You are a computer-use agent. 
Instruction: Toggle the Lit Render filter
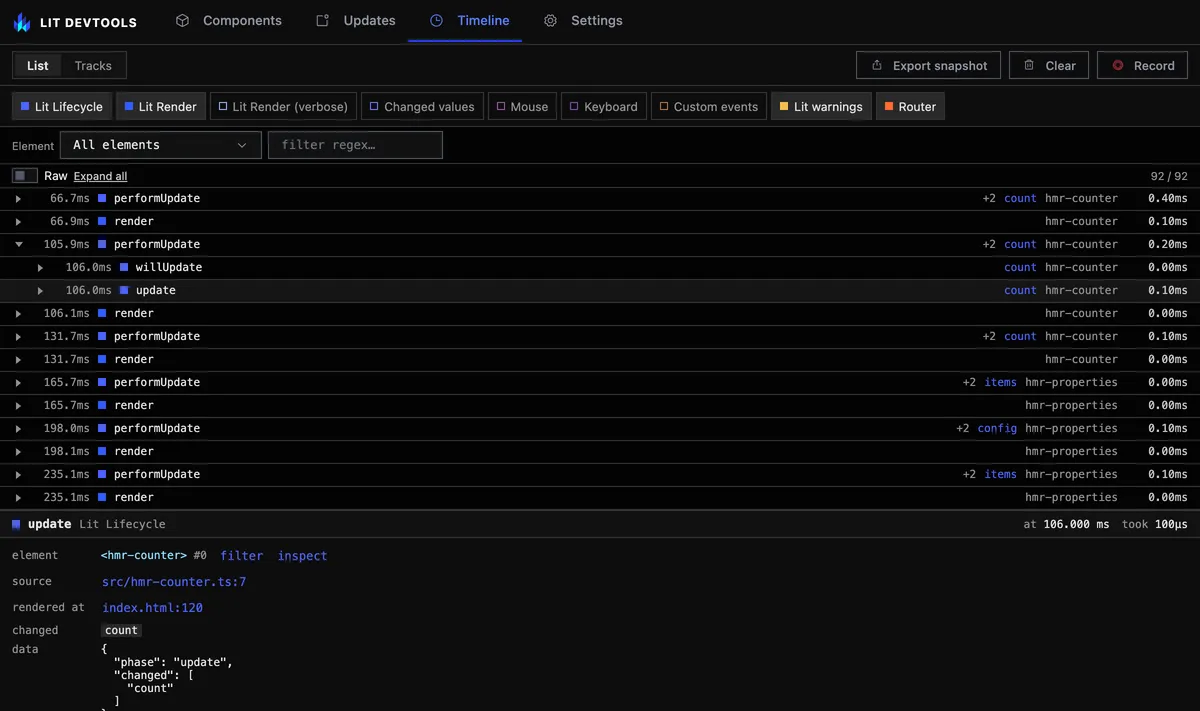[x=161, y=107]
